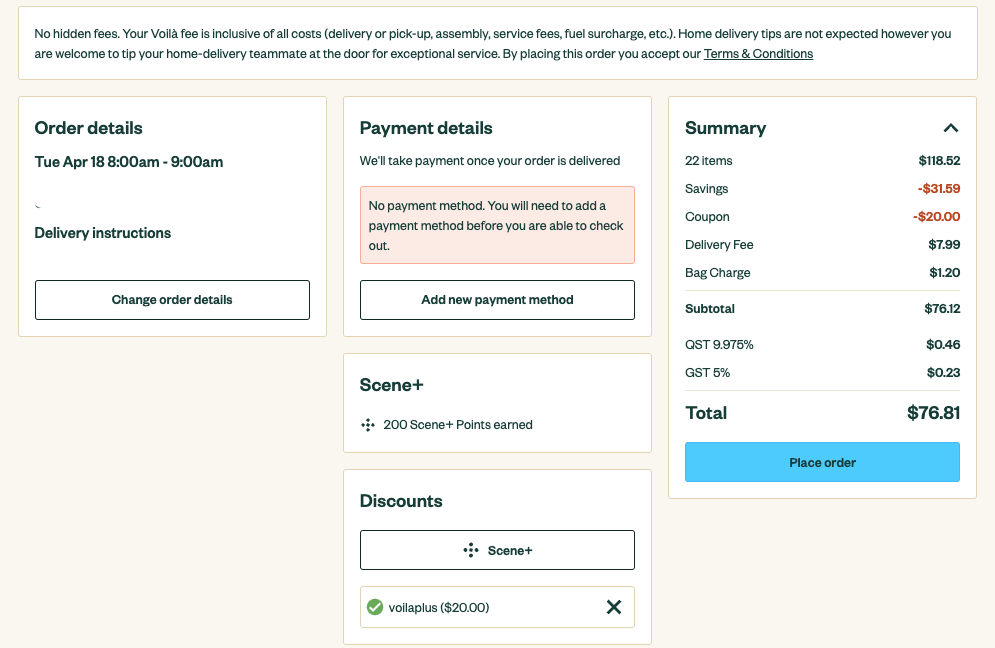Click the No payment method warning box
Screen dimensions: 995x648
coord(497,225)
